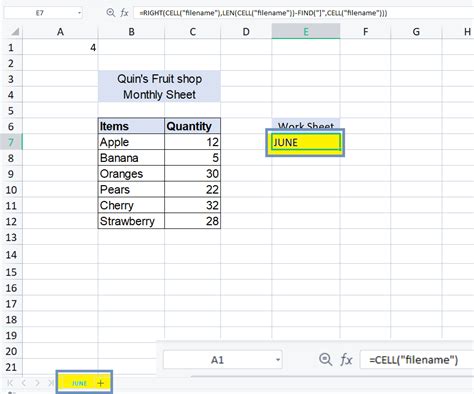Select row 1 header
Screen dimensions: 474x394
point(11,48)
